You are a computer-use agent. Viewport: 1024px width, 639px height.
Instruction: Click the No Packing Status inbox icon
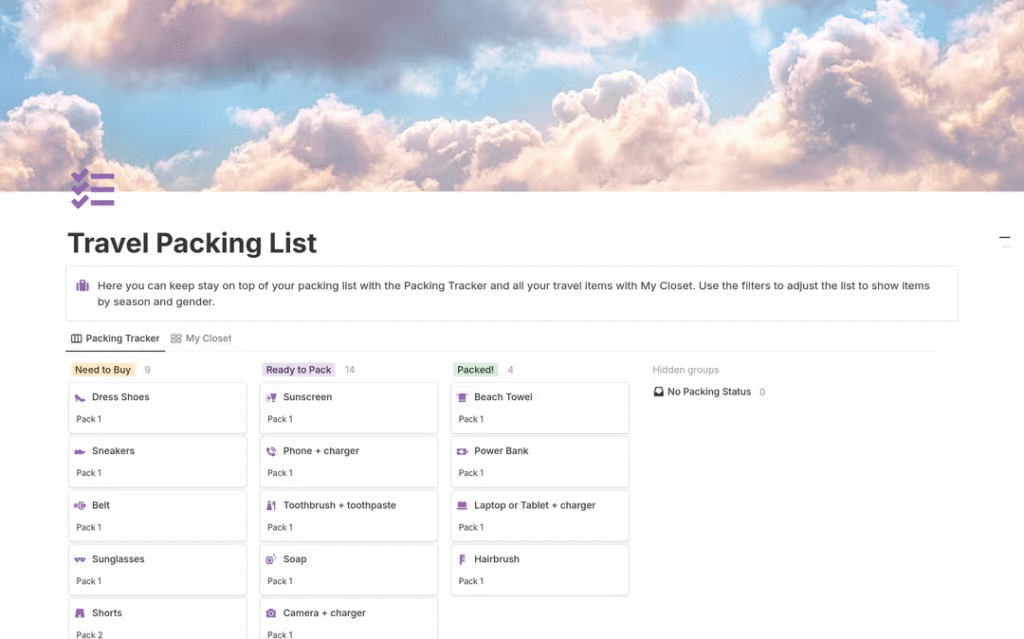pos(658,392)
